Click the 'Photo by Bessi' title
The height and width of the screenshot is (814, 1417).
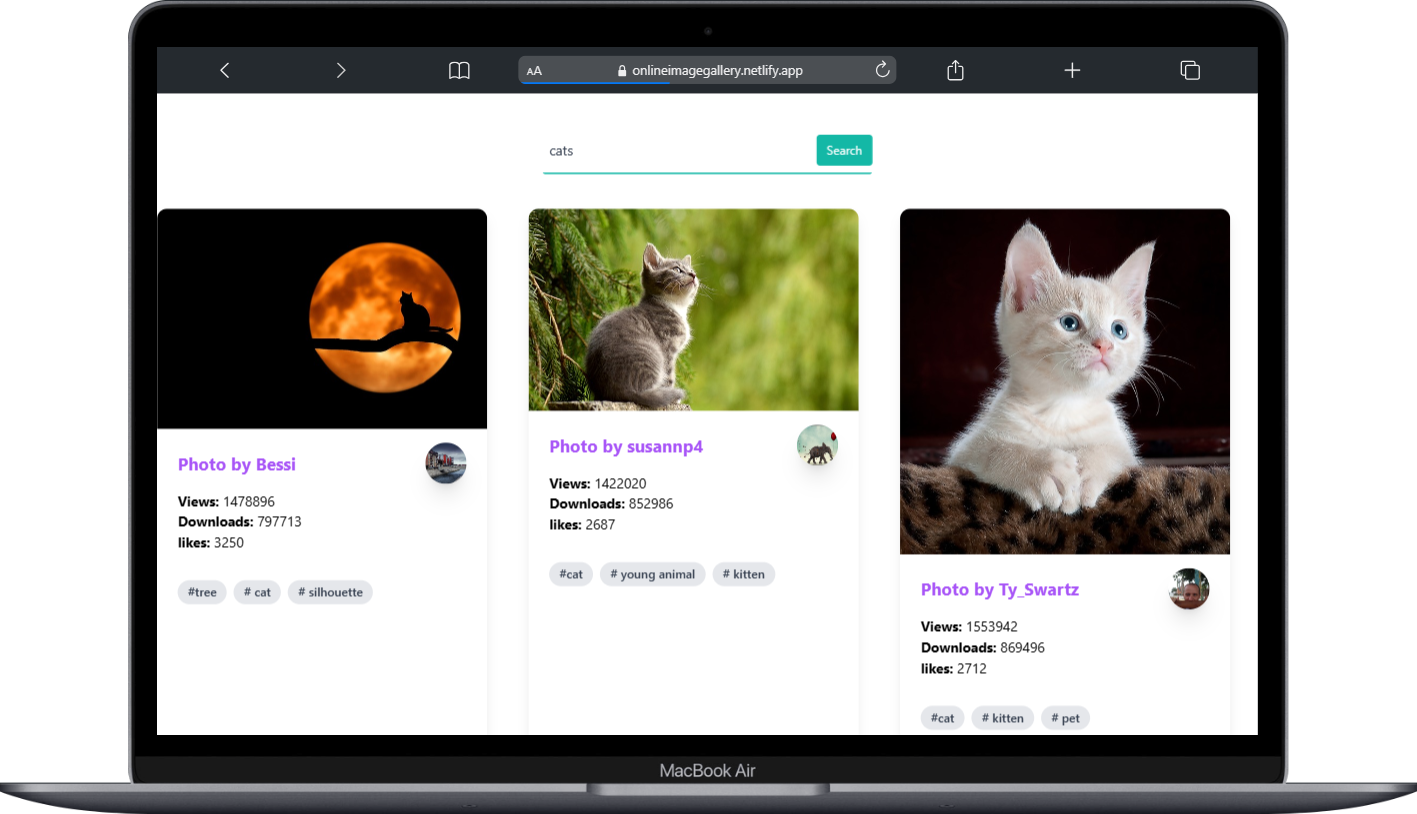[x=237, y=464]
